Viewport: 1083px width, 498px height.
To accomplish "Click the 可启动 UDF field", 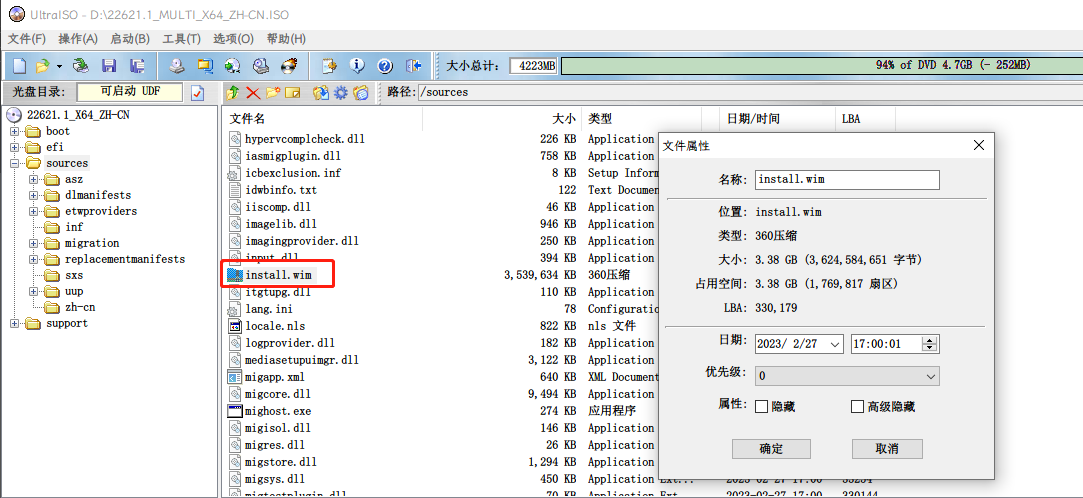I will [129, 92].
